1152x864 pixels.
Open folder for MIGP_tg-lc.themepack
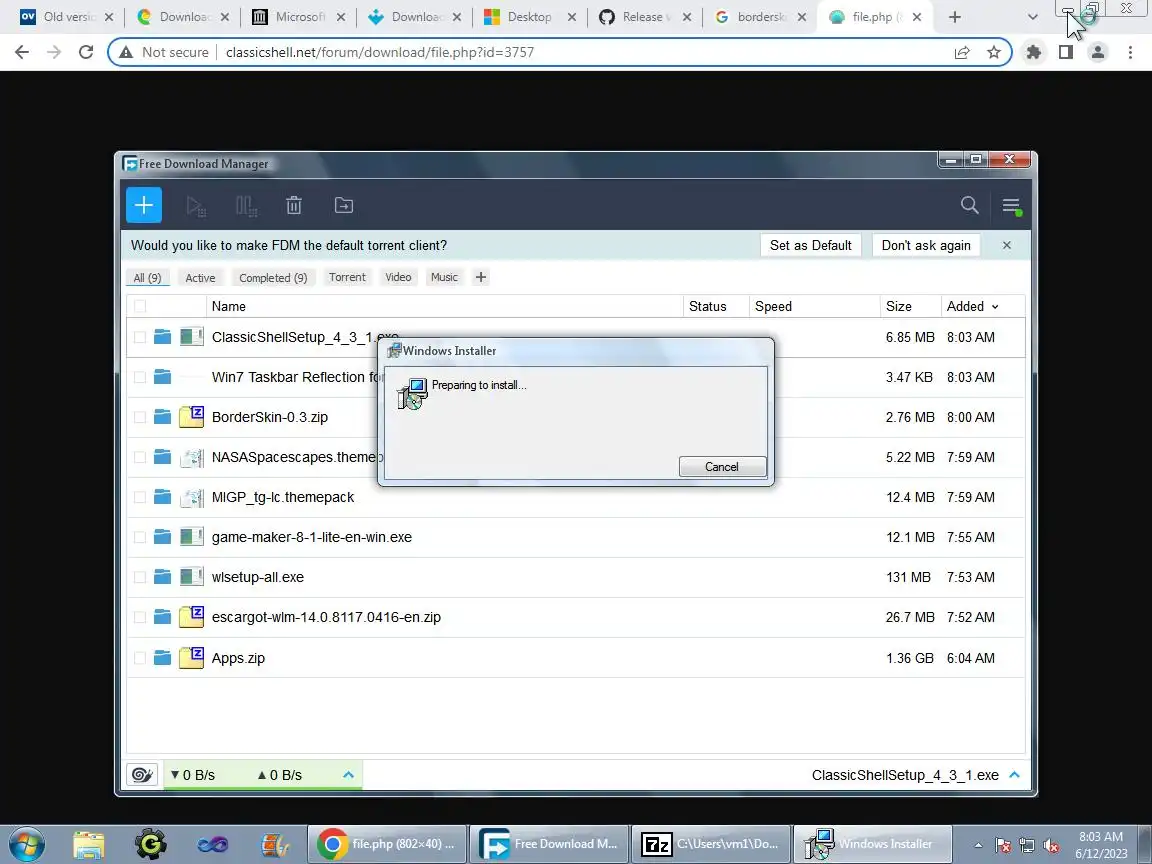tap(162, 497)
